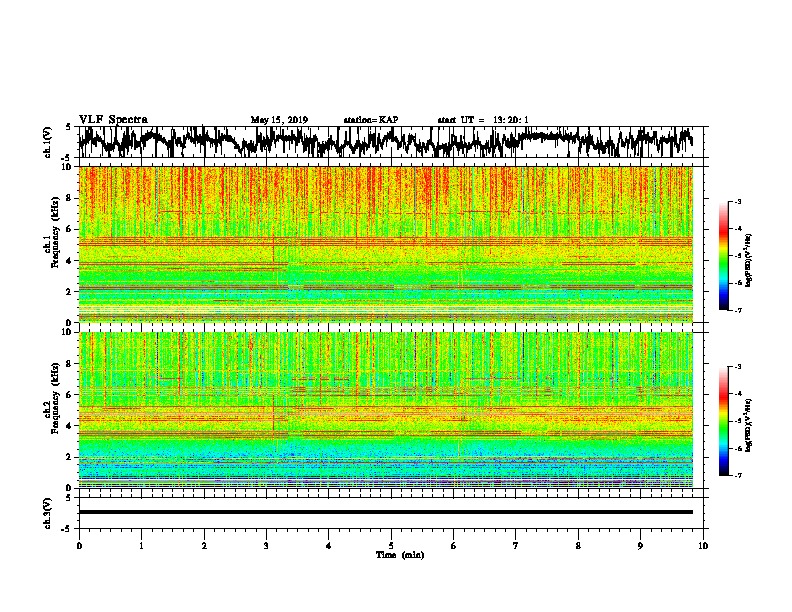Click the ch.1 spectrogram panel
792x612 pixels.
[385, 244]
